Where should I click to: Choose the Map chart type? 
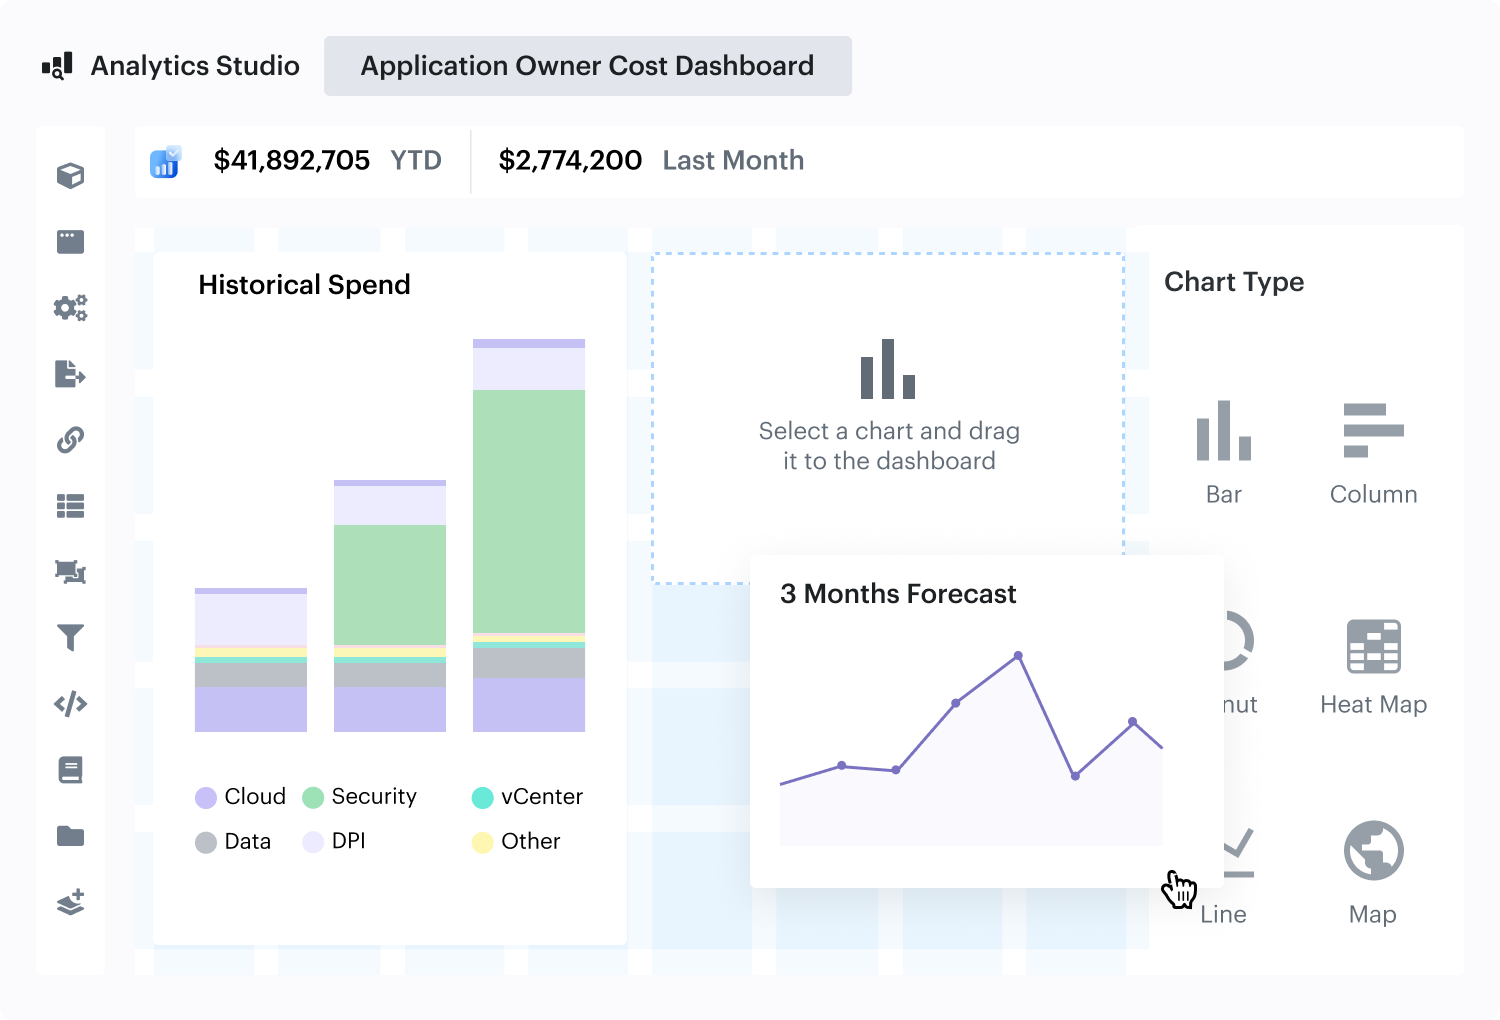click(1373, 870)
